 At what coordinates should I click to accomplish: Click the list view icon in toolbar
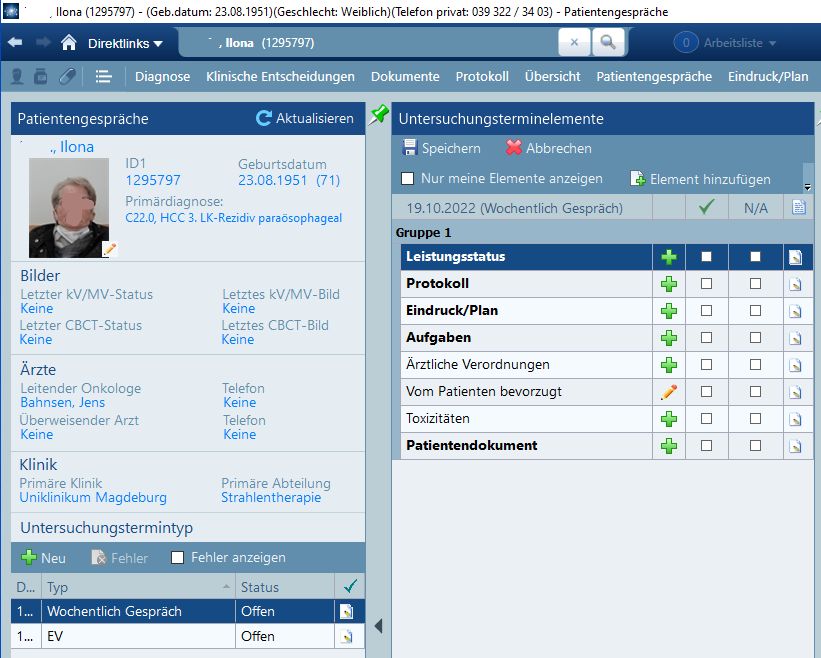pos(103,76)
